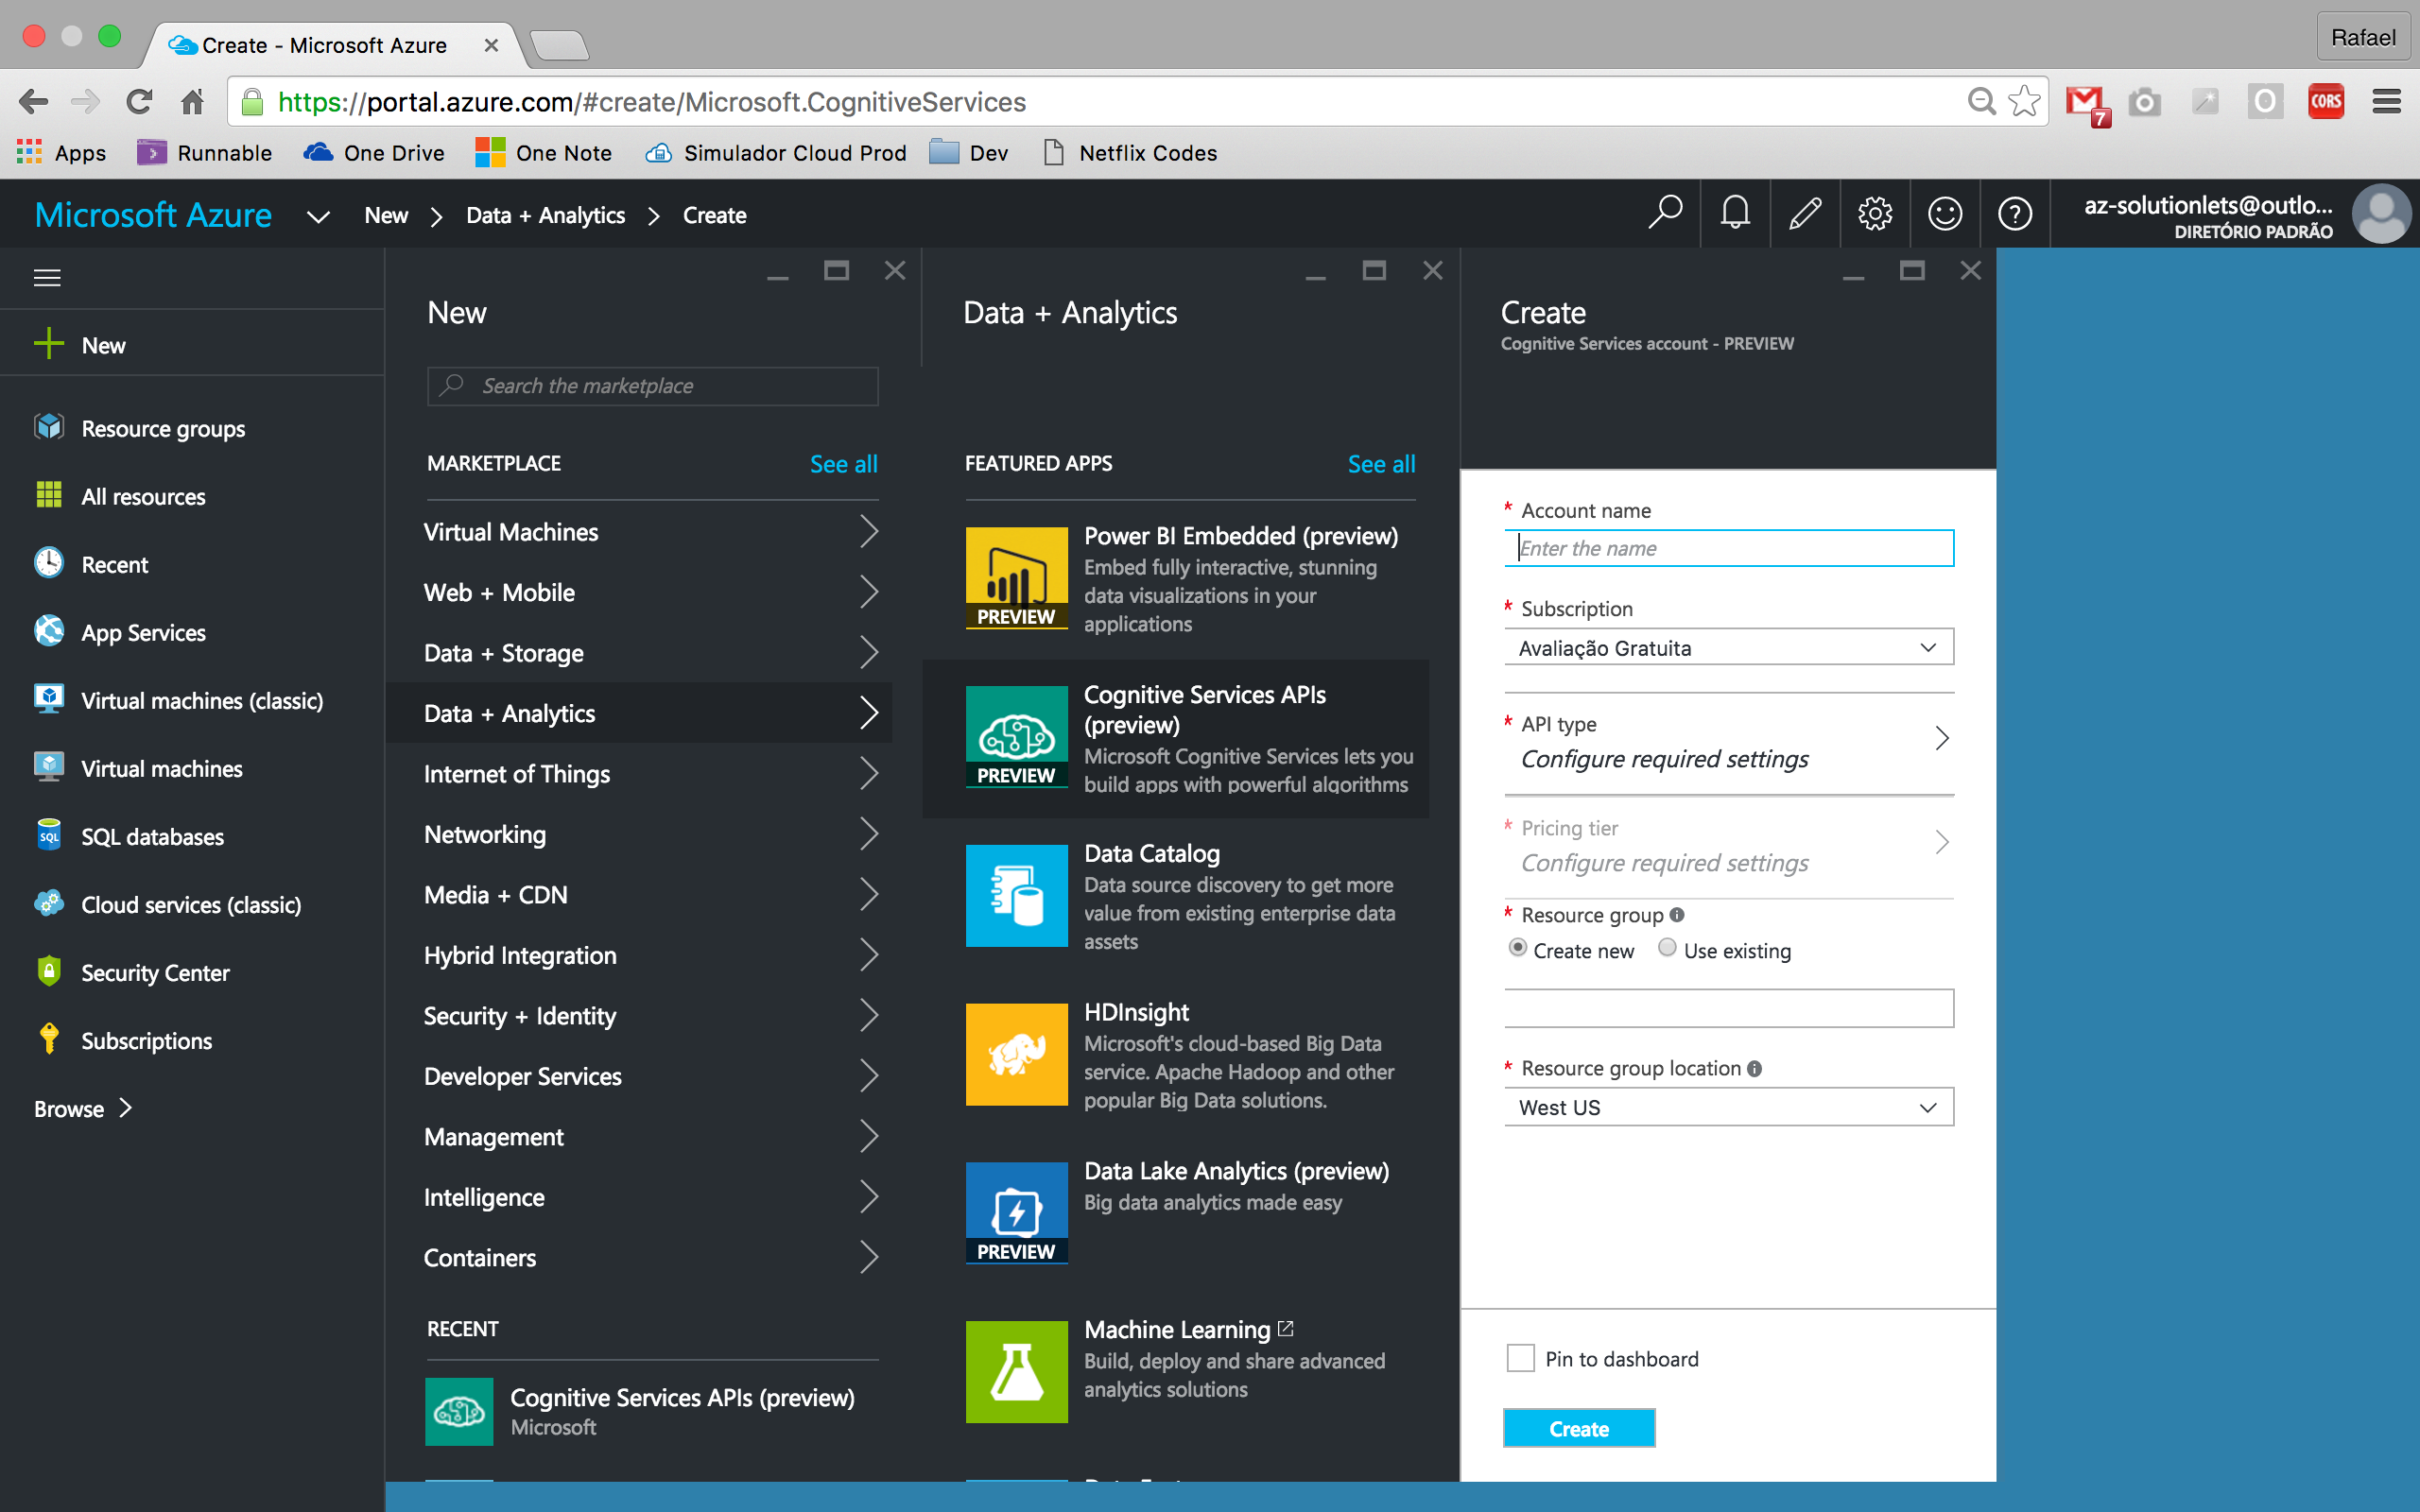Toggle the hamburger sidebar menu icon
Viewport: 2420px width, 1512px height.
pyautogui.click(x=47, y=277)
